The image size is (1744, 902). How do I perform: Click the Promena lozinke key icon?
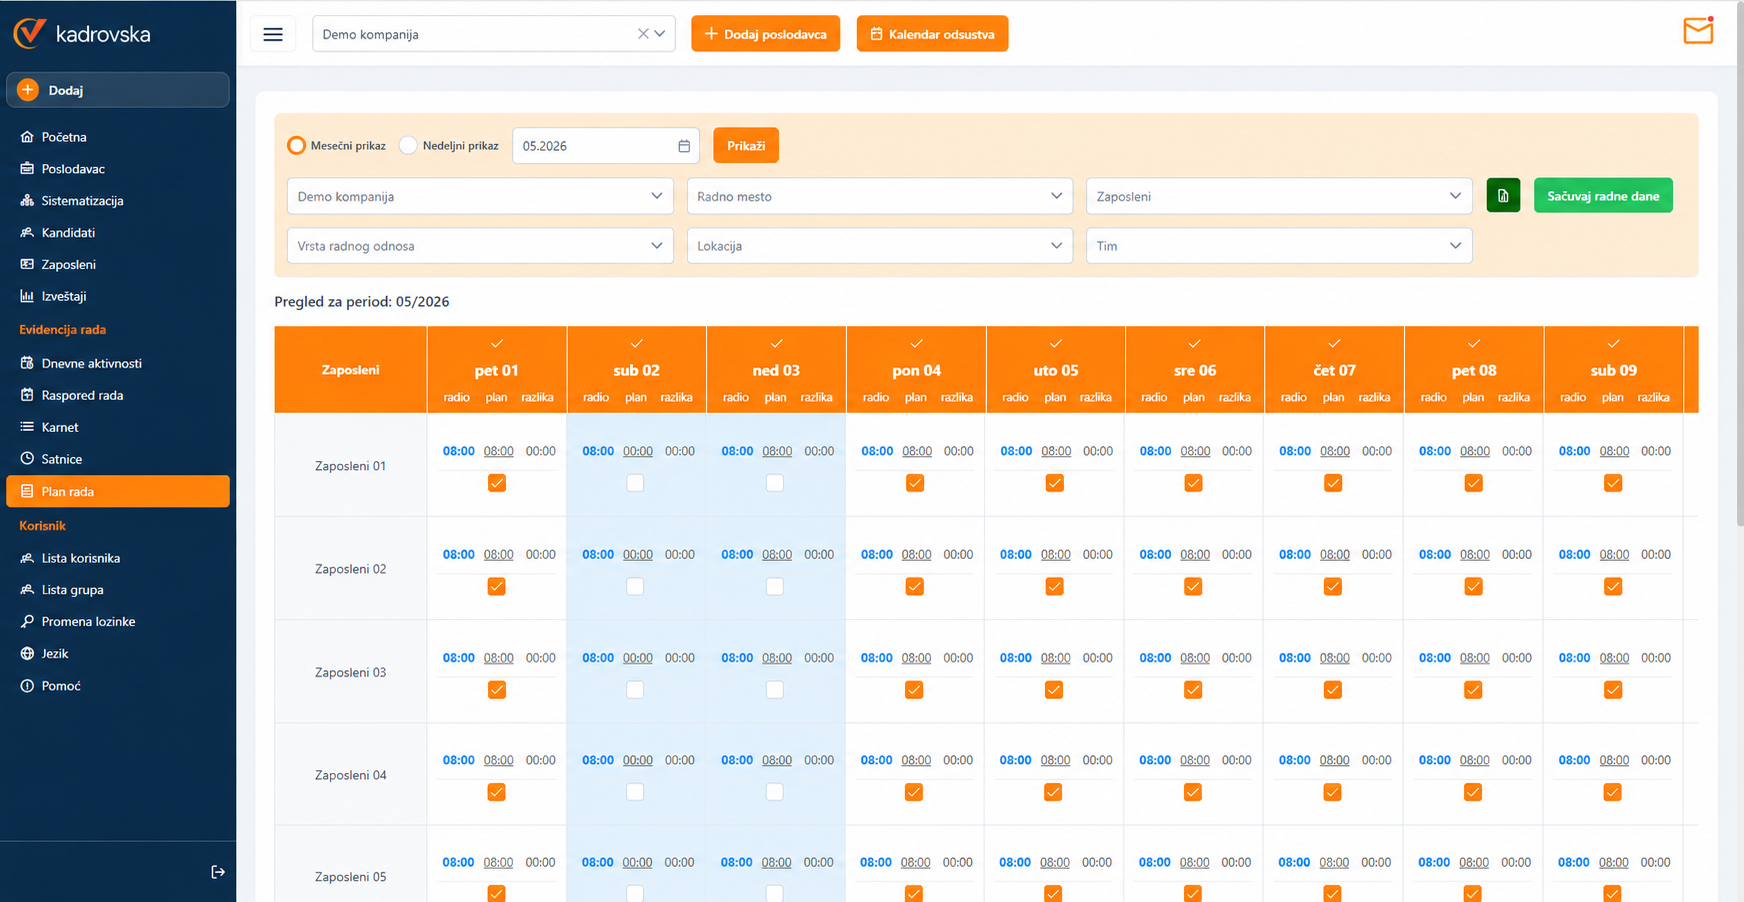point(27,621)
